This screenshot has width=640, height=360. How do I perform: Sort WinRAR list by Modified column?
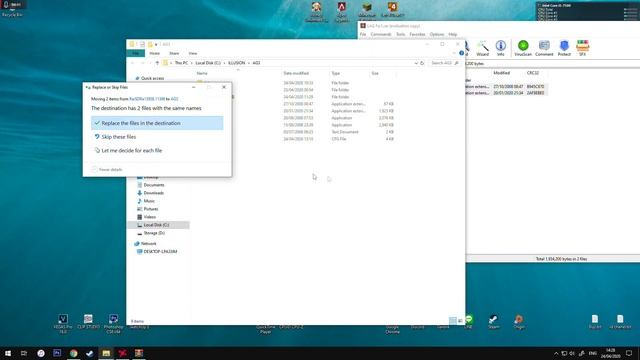click(x=501, y=73)
